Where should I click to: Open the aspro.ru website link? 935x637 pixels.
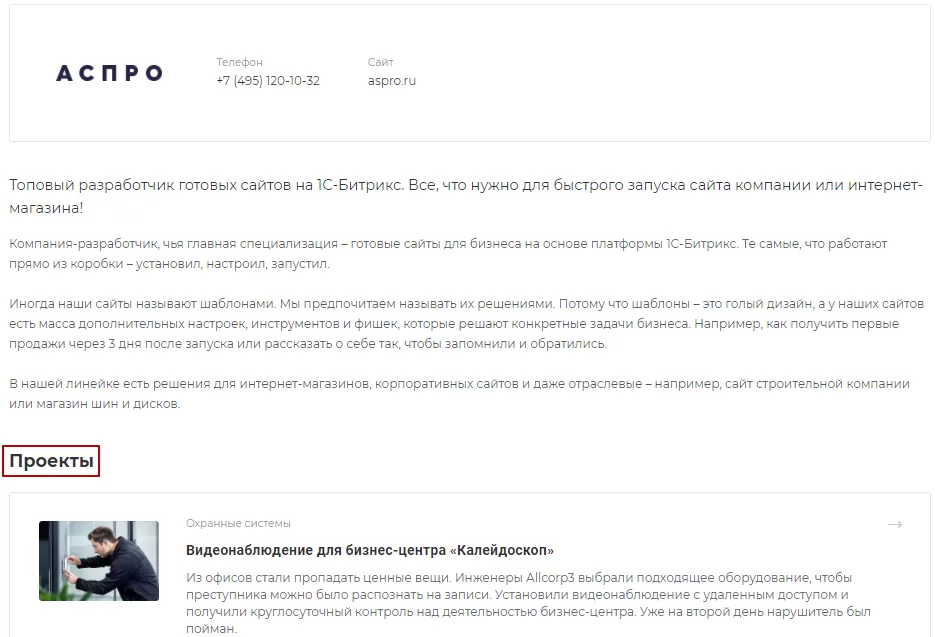(392, 81)
